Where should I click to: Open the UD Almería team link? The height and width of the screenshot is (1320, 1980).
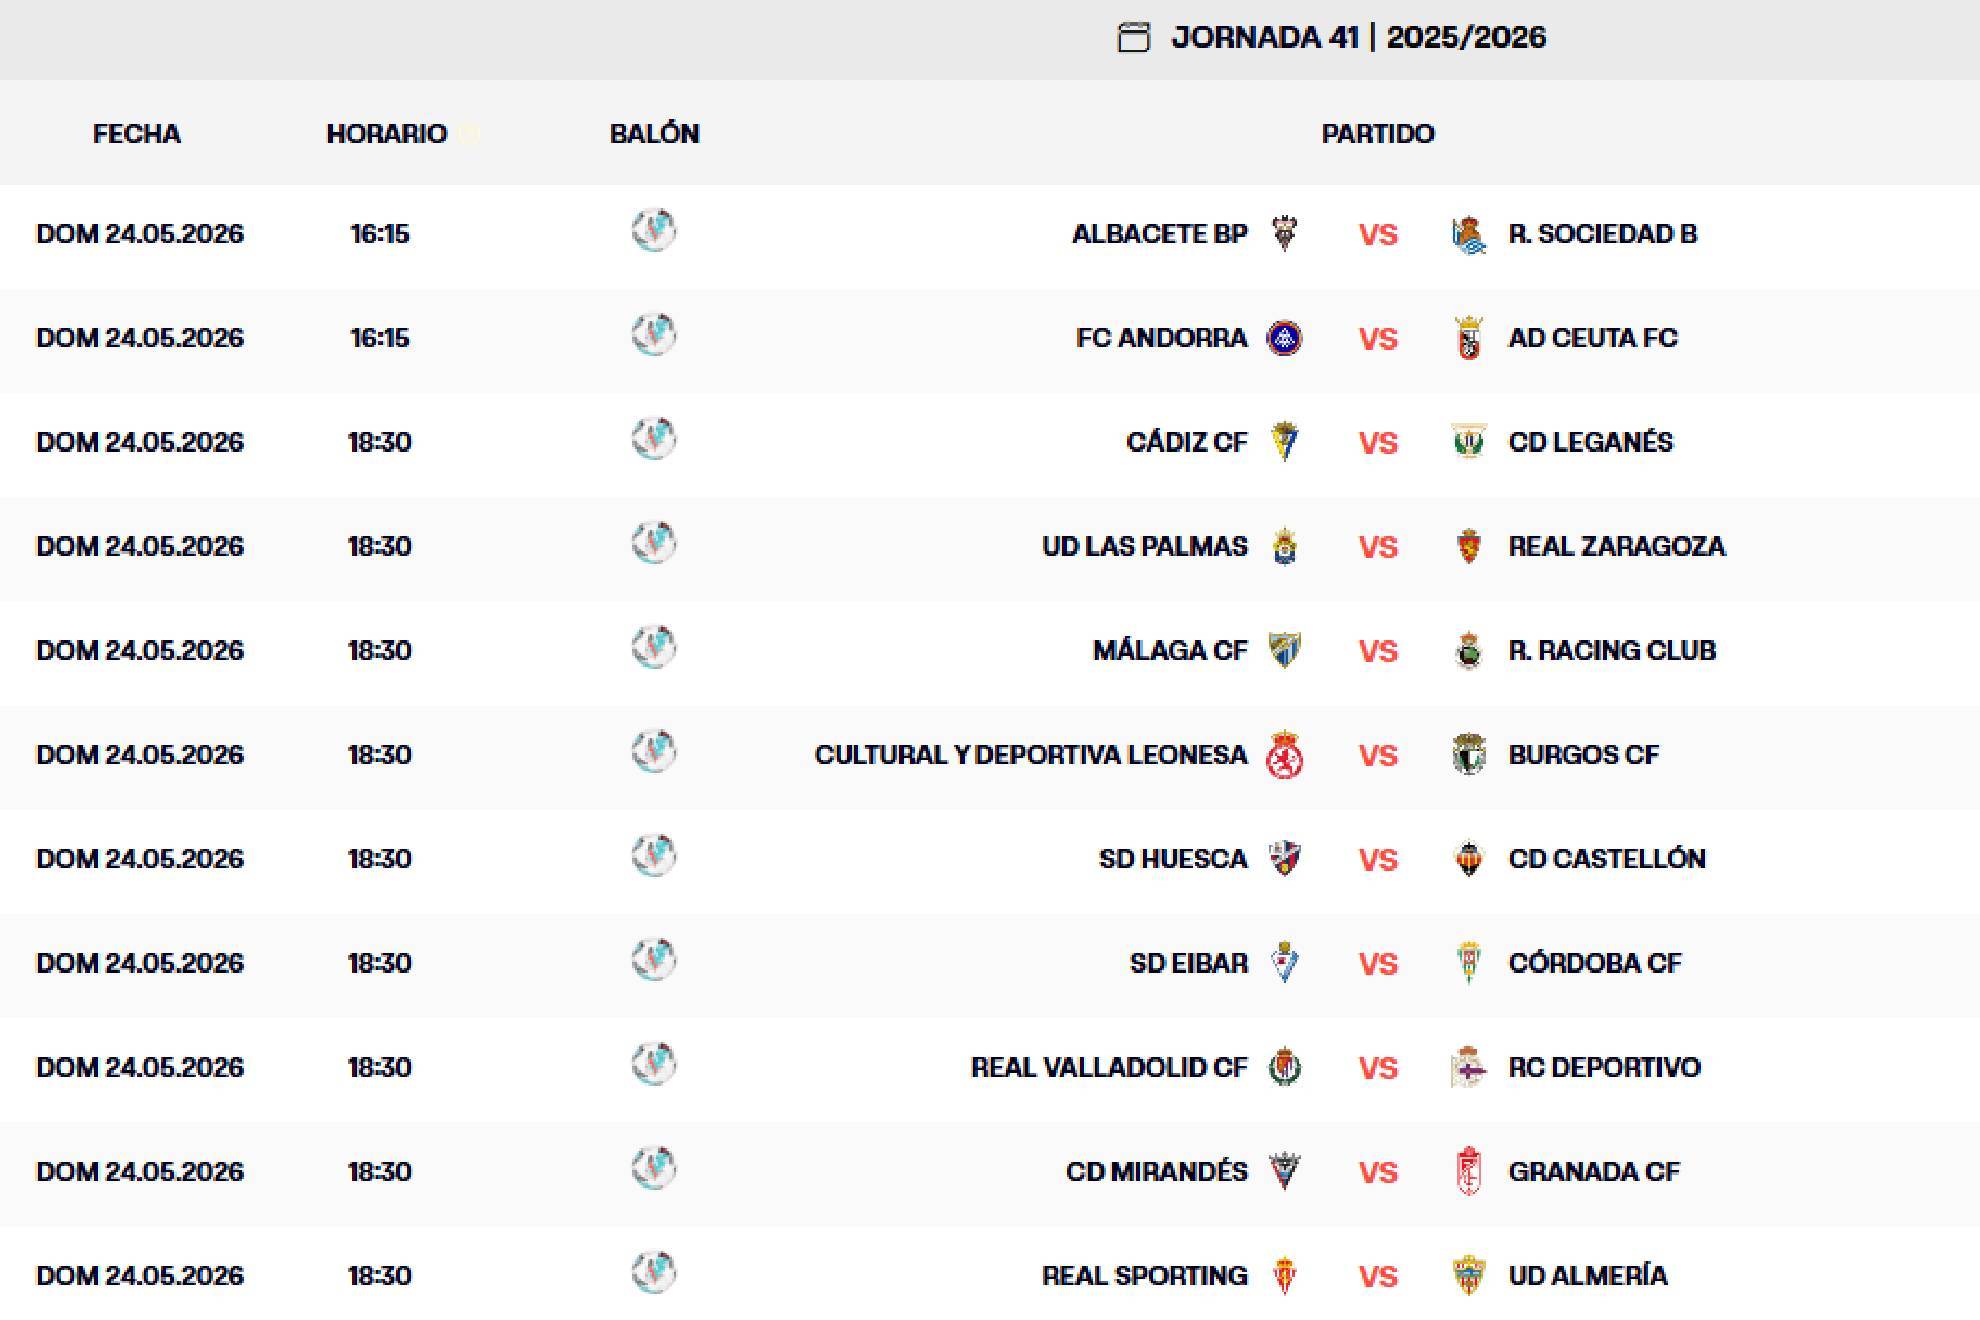(x=1588, y=1276)
